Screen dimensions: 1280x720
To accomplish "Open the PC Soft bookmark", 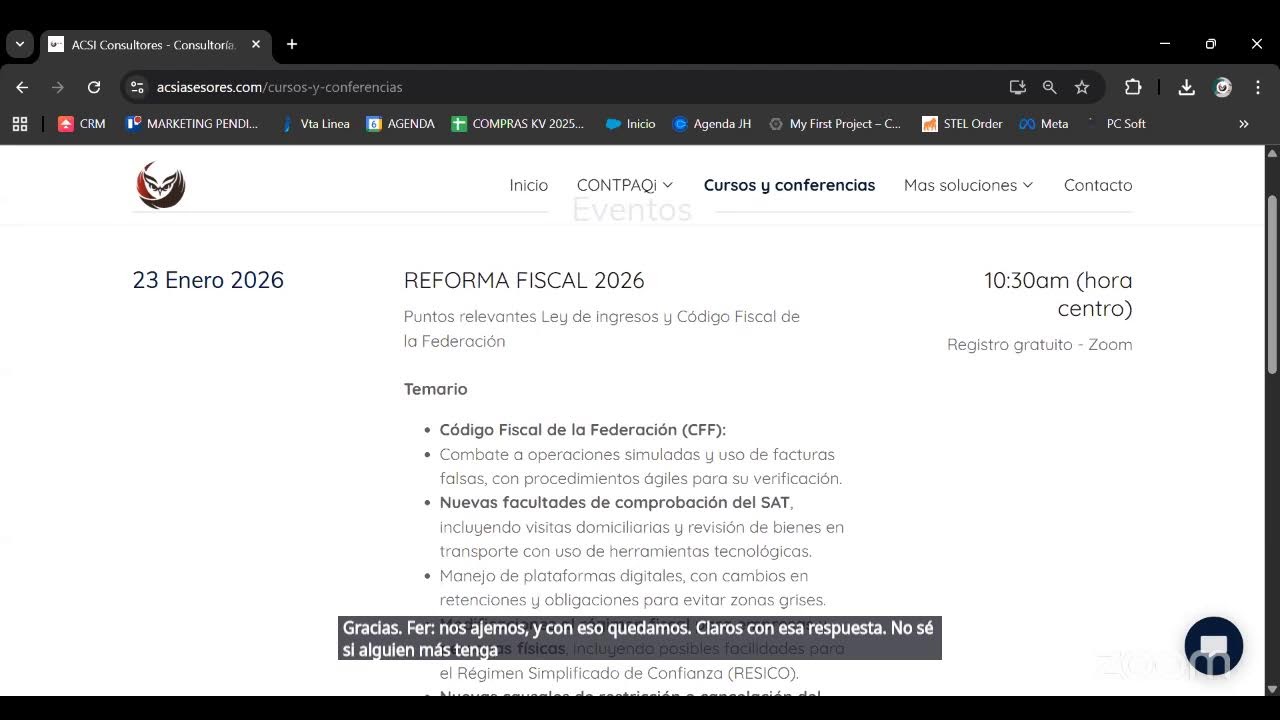I will [1116, 124].
